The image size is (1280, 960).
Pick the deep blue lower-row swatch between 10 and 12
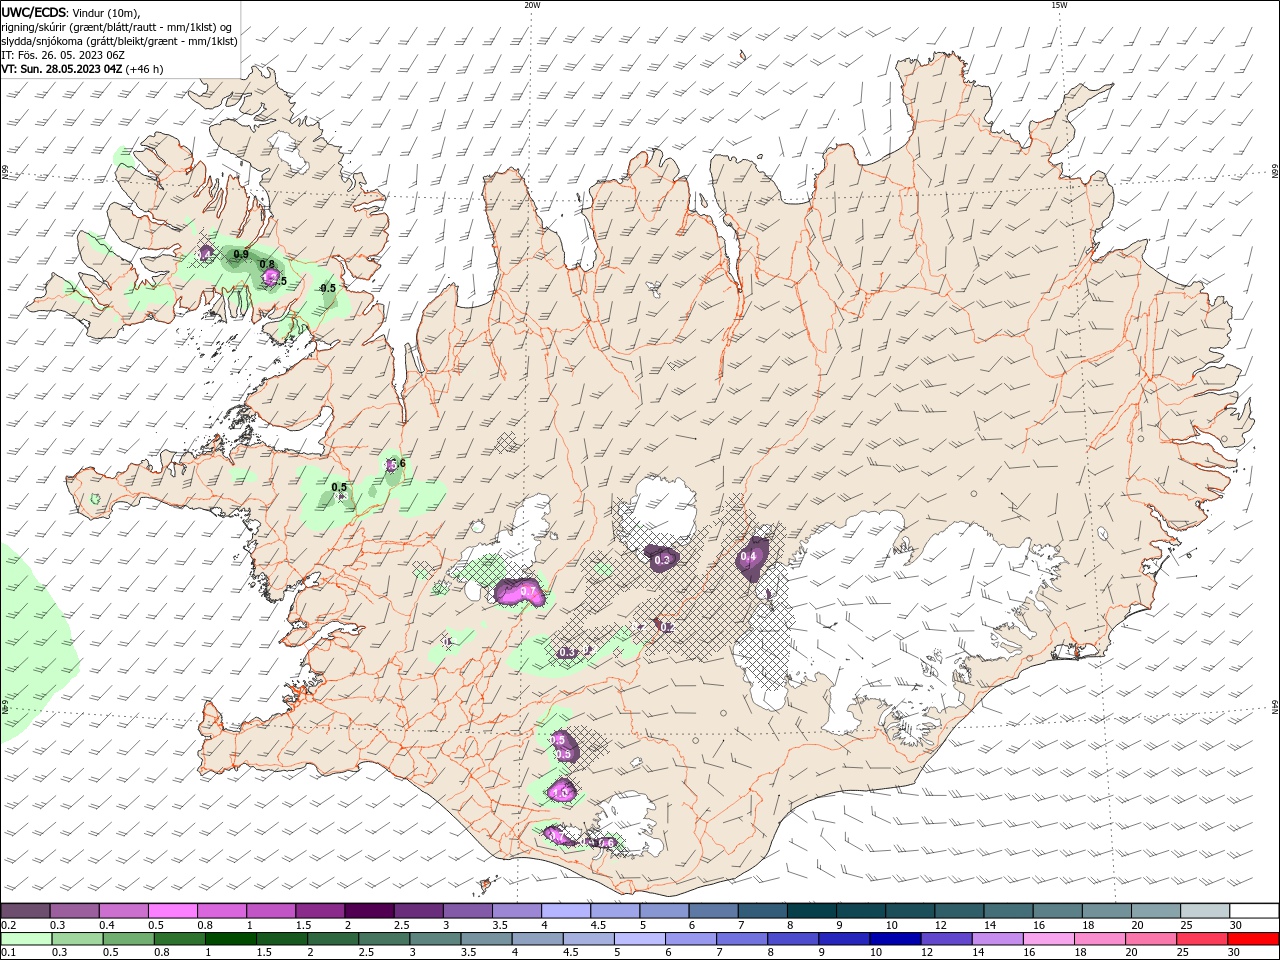click(x=895, y=939)
